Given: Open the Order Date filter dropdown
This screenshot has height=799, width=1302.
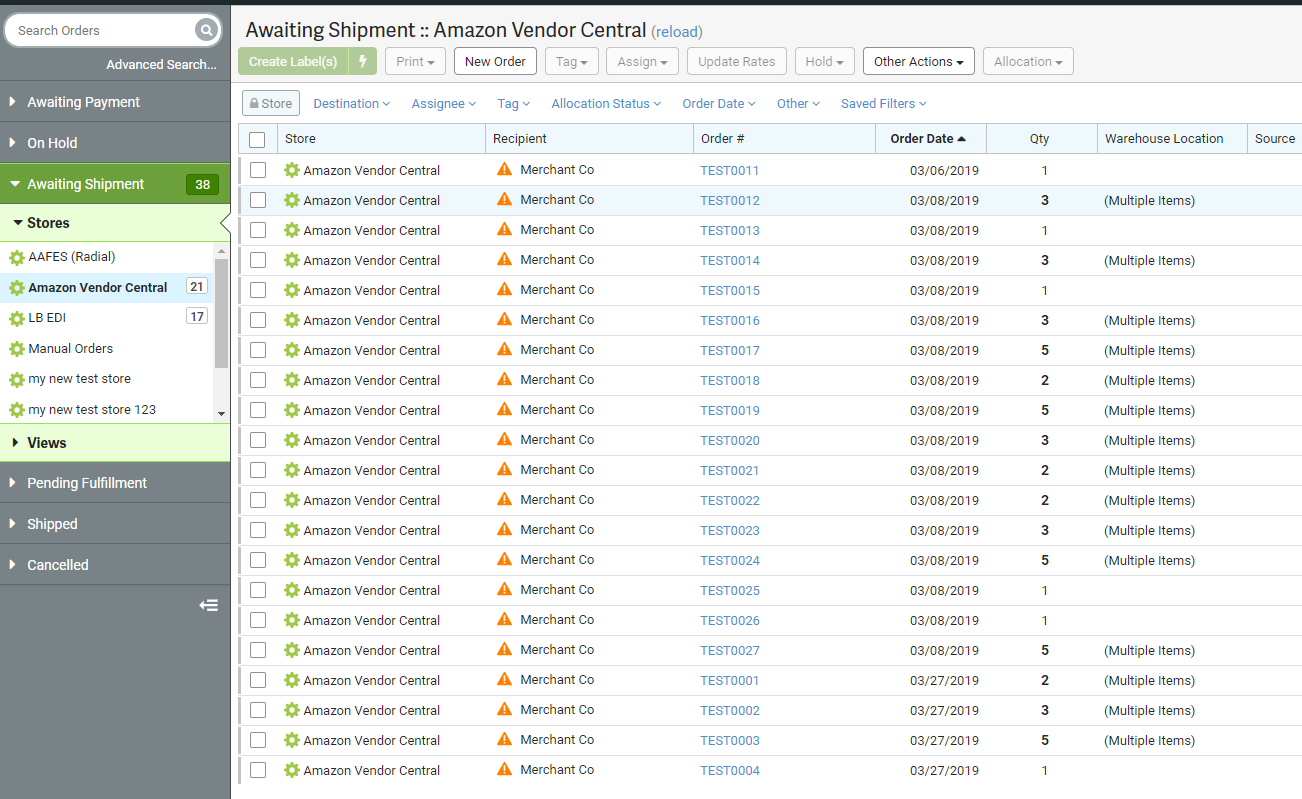Looking at the screenshot, I should (x=719, y=103).
